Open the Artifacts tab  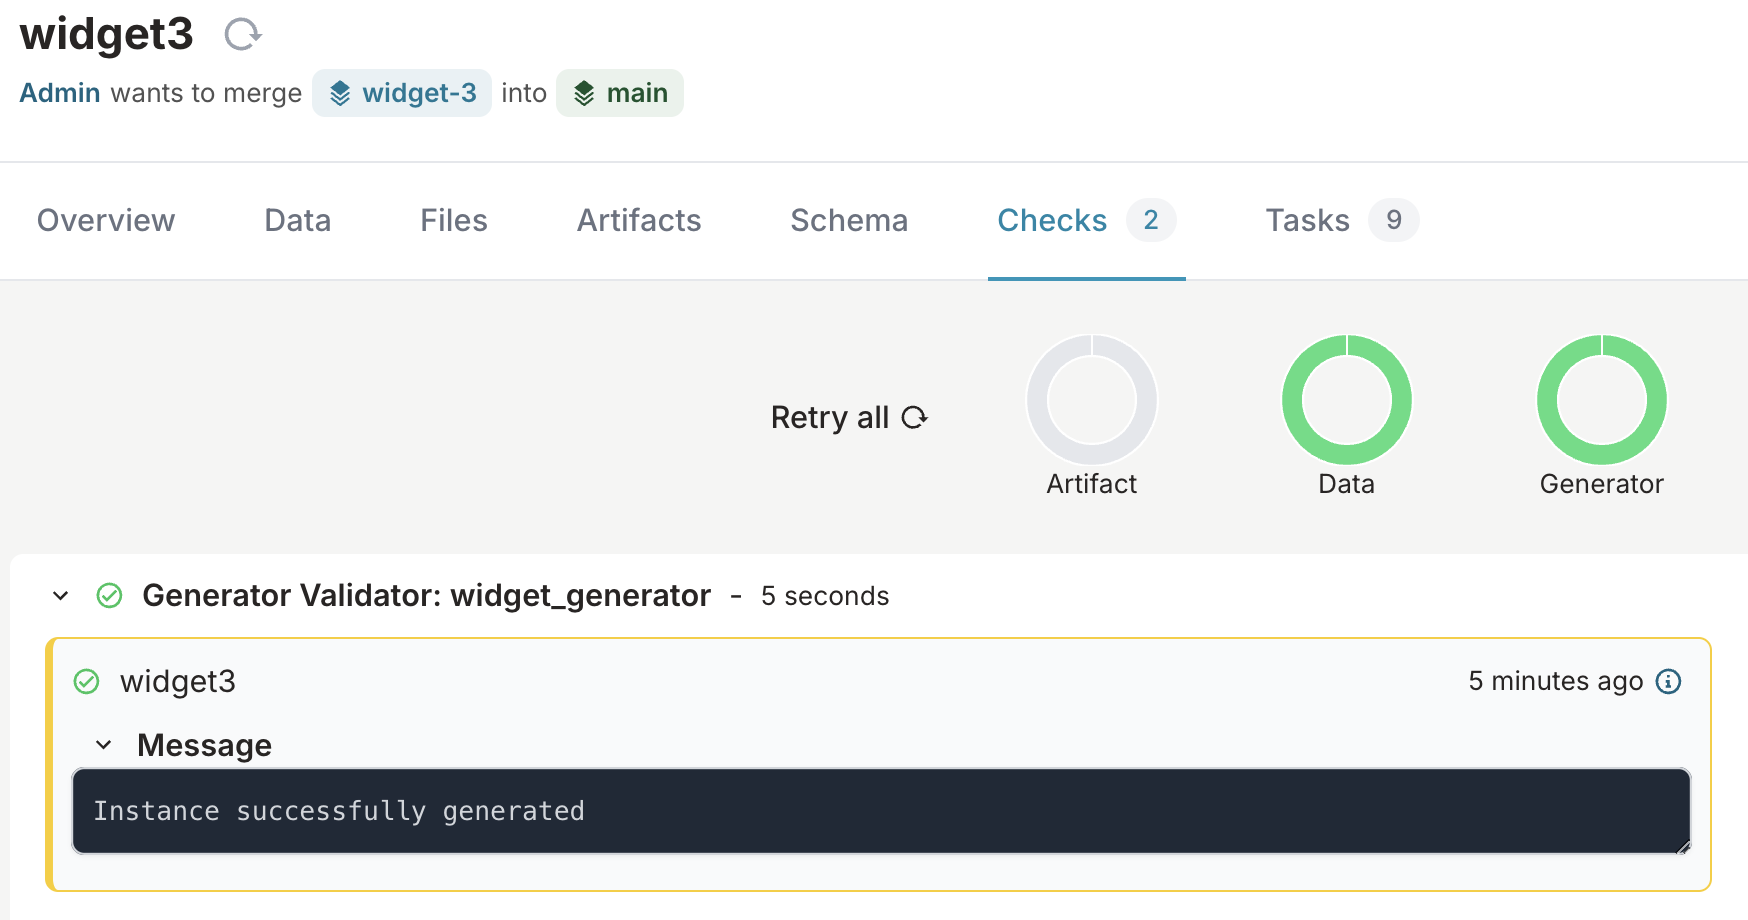[x=638, y=220]
